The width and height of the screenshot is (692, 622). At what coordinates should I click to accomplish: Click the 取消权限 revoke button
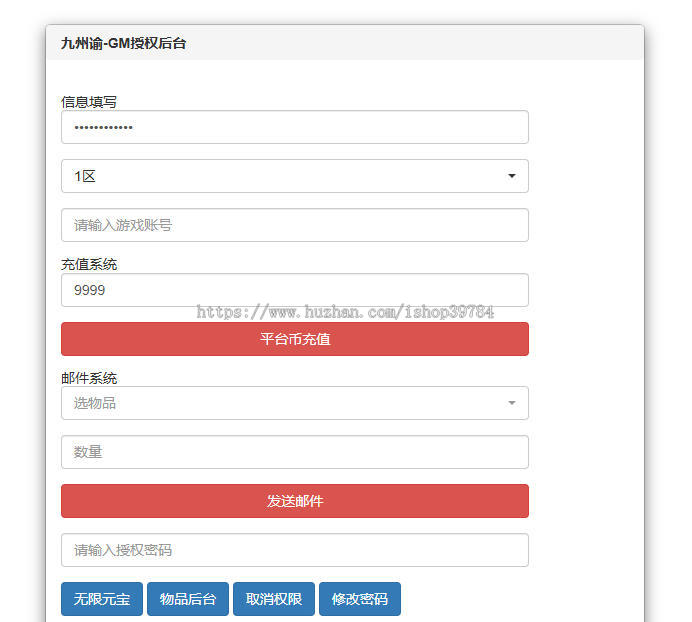[x=274, y=599]
